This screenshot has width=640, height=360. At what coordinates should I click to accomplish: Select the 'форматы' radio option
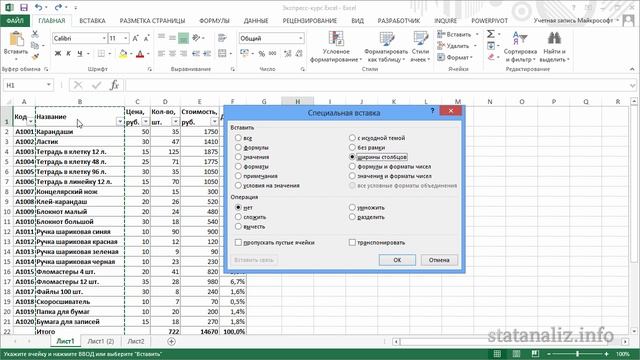[238, 167]
